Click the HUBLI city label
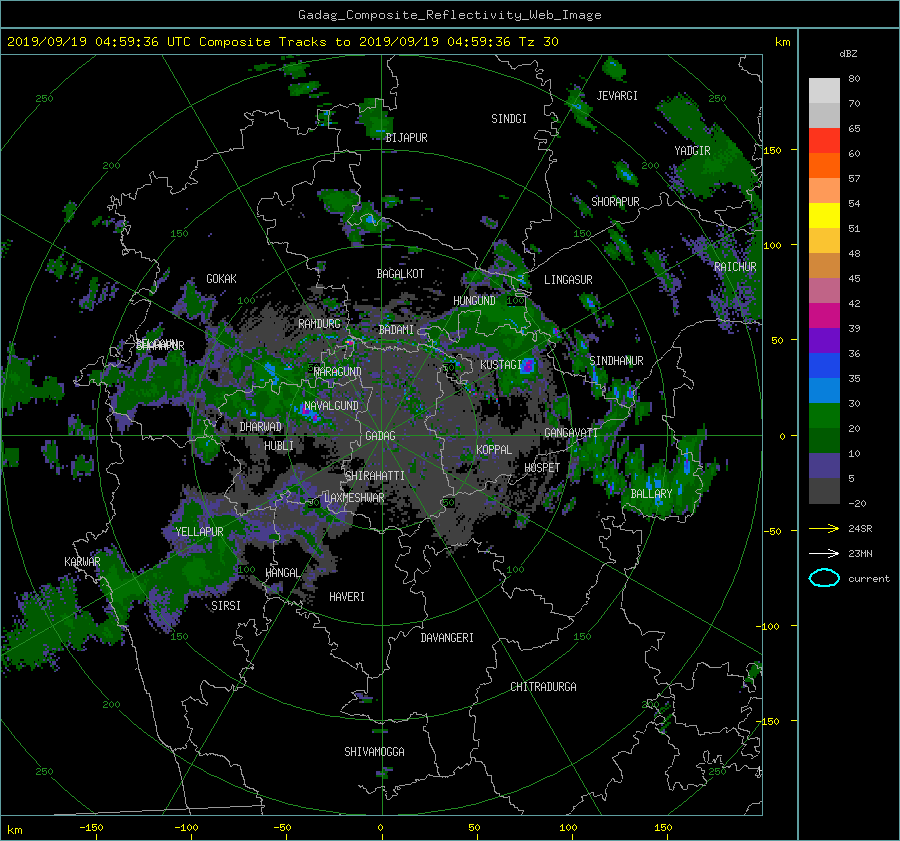The image size is (900, 841). [x=279, y=446]
